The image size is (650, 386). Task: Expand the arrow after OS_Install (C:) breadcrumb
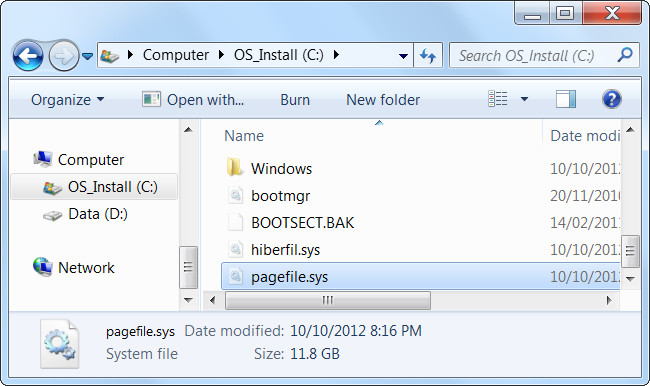336,55
